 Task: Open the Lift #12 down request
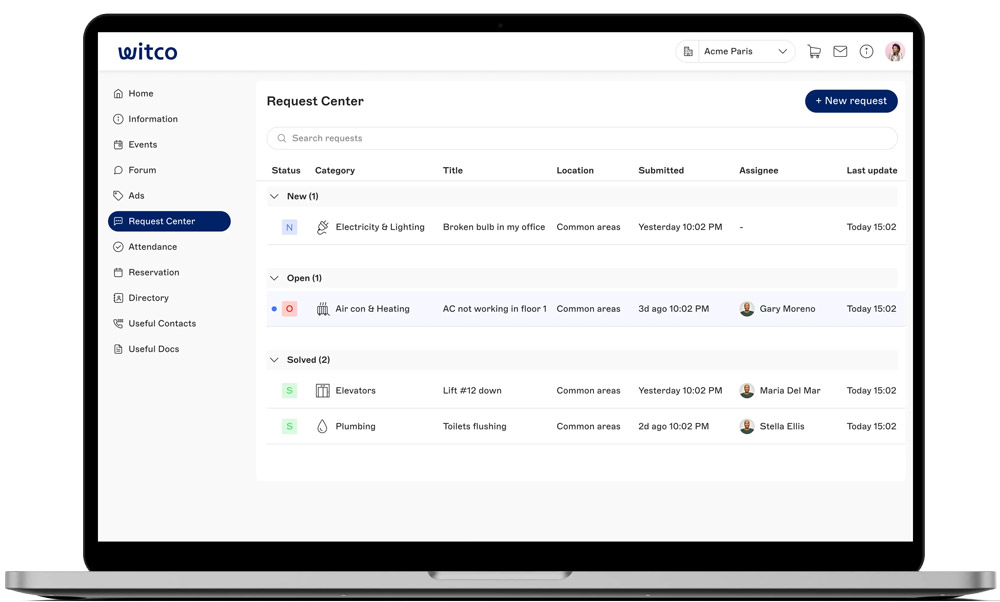[472, 391]
